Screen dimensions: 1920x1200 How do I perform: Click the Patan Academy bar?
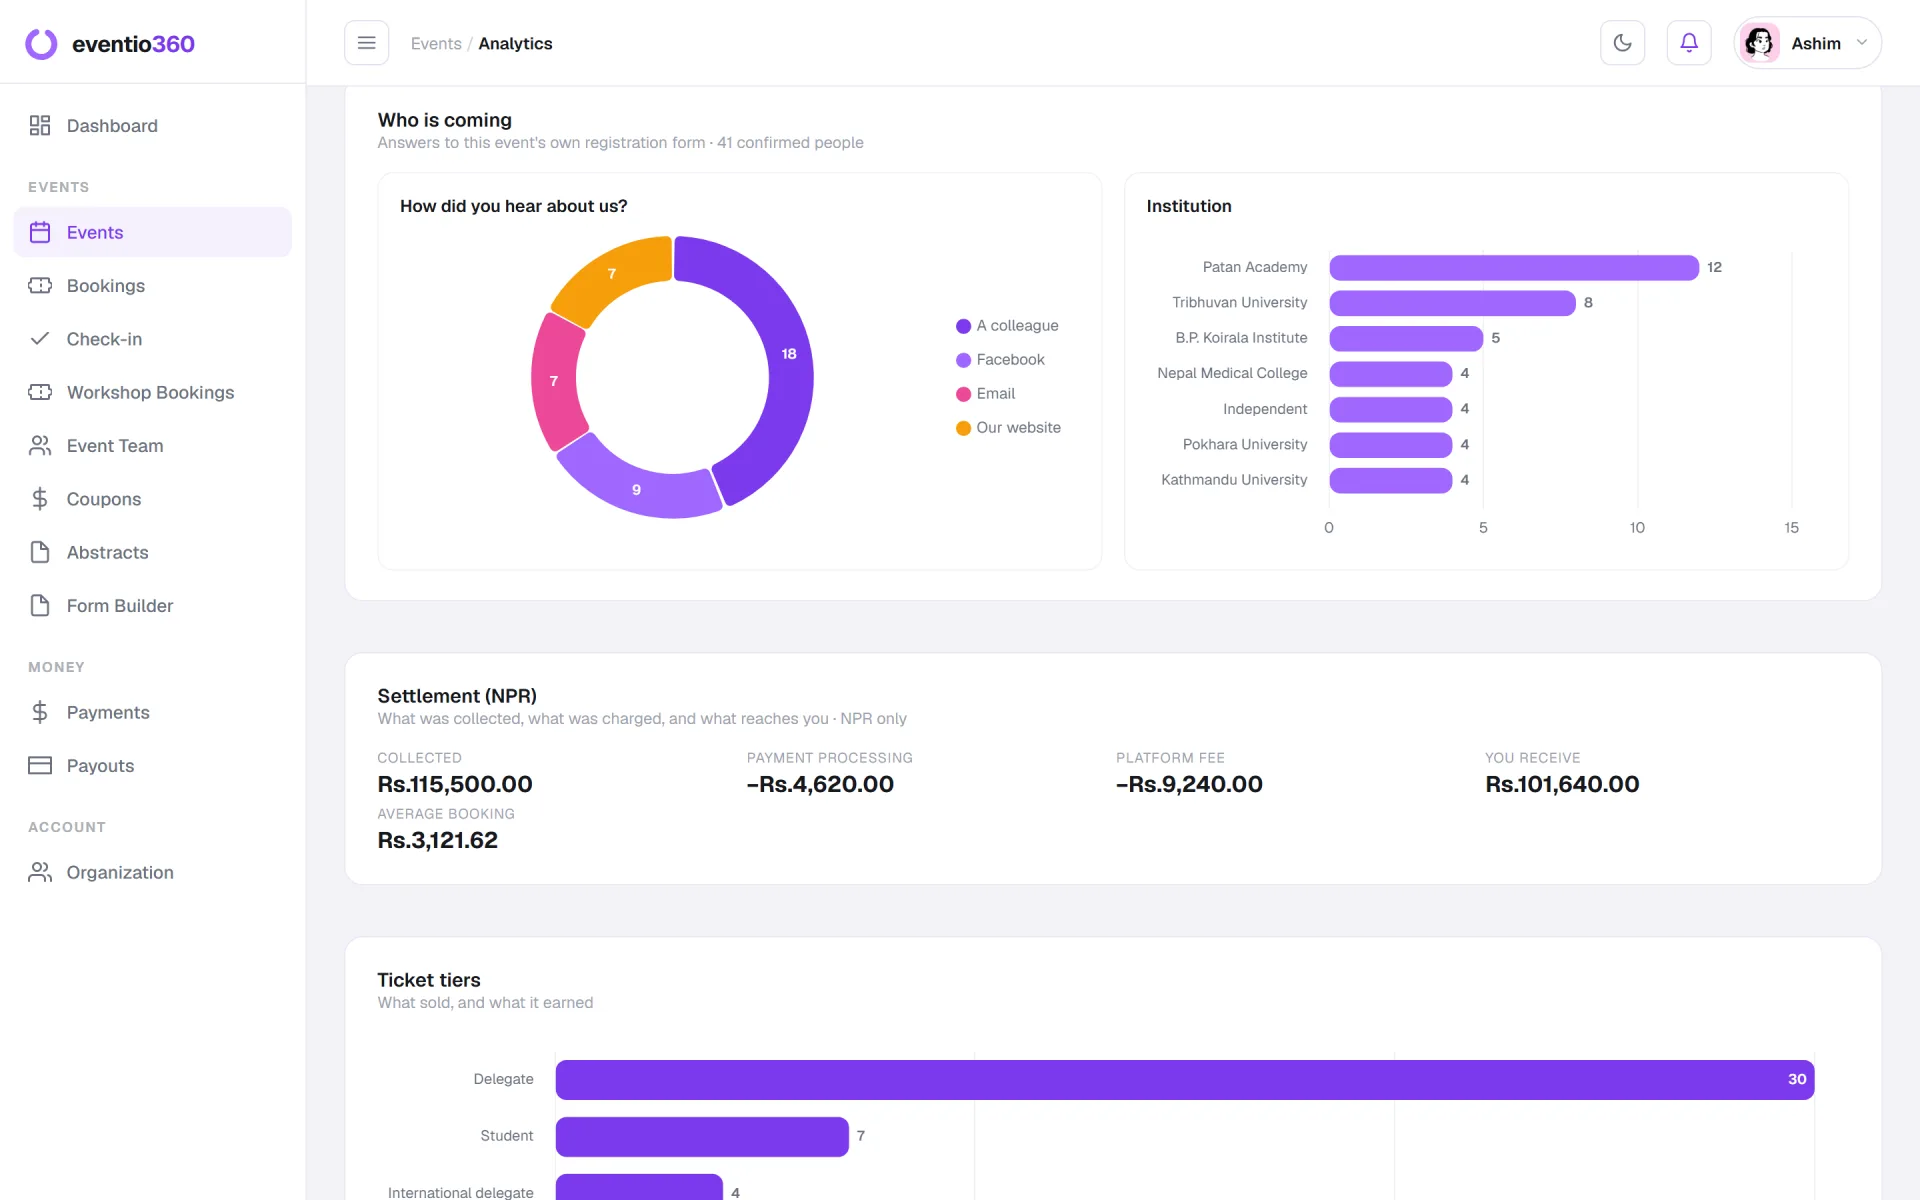pos(1514,267)
